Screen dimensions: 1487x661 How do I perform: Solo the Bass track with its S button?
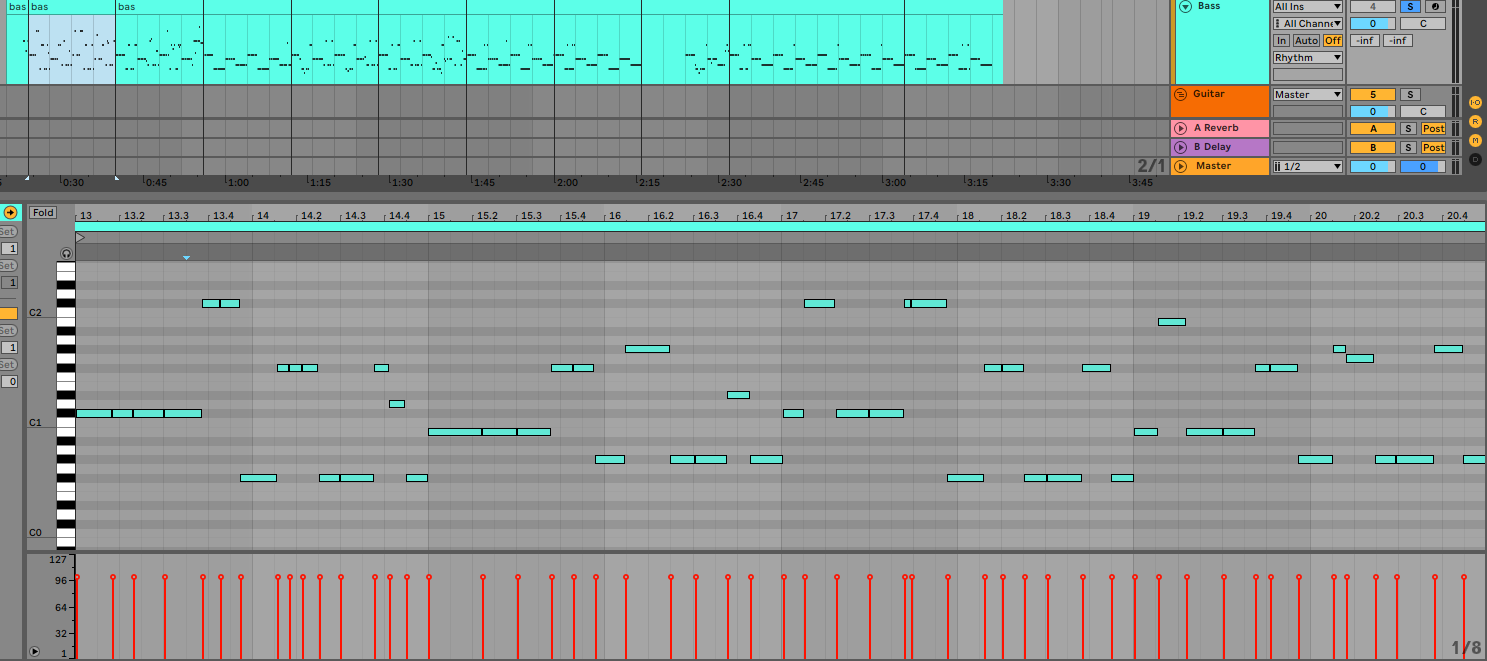click(x=1410, y=7)
